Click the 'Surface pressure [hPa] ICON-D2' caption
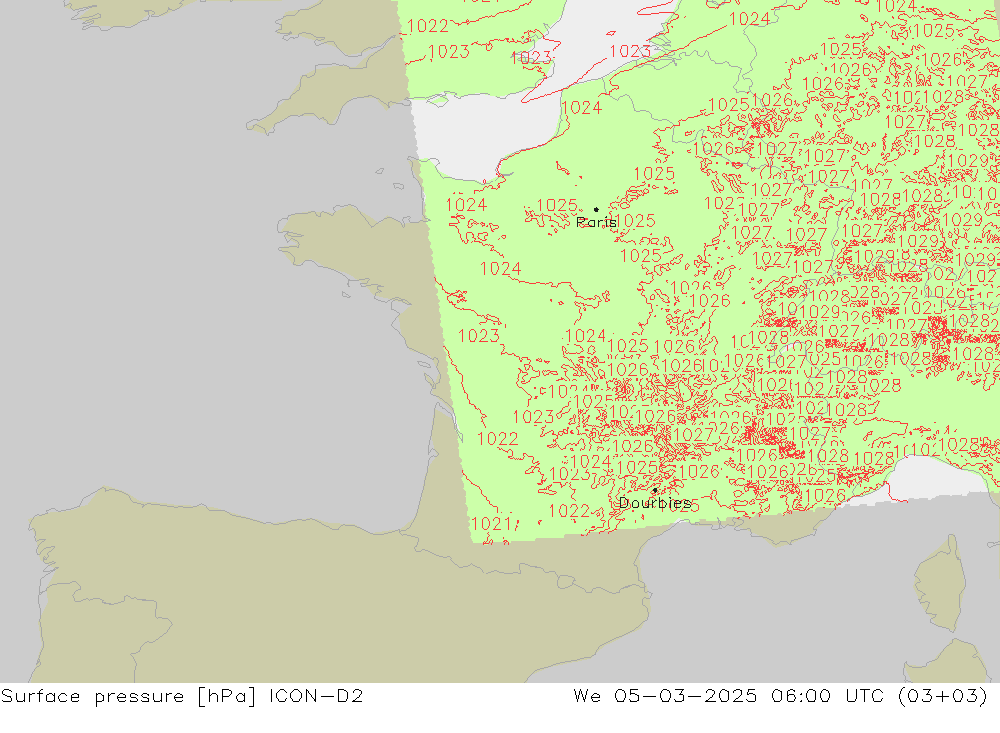Screen dimensions: 1000x733 [182, 696]
